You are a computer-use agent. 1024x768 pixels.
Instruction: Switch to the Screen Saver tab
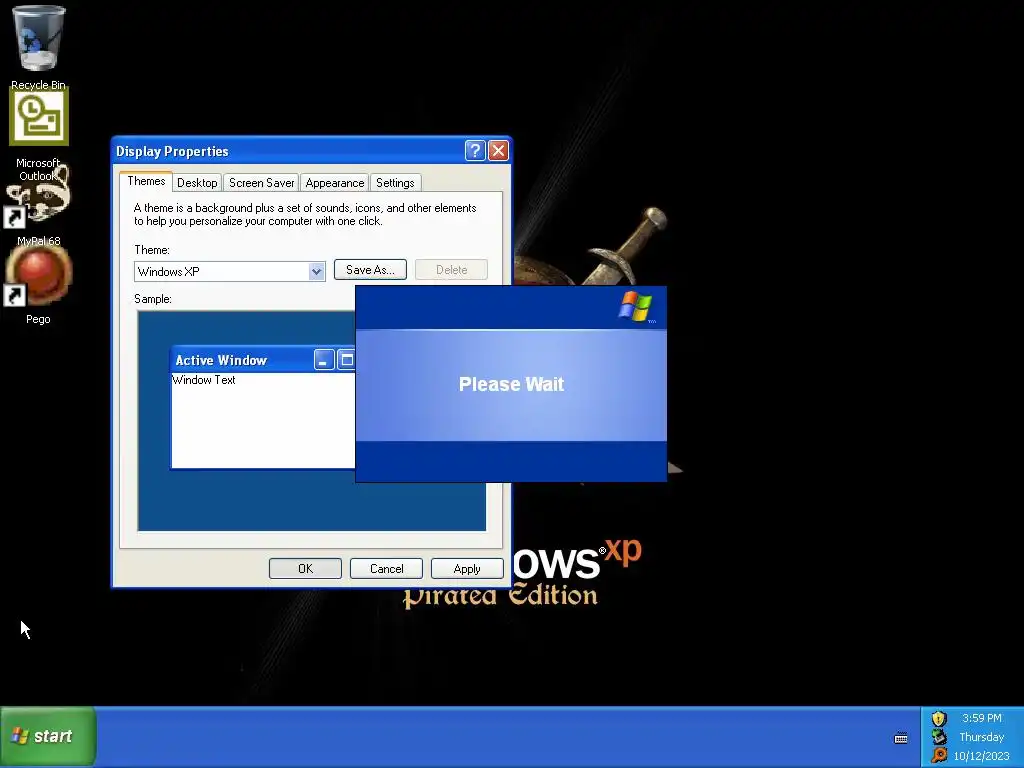[261, 183]
